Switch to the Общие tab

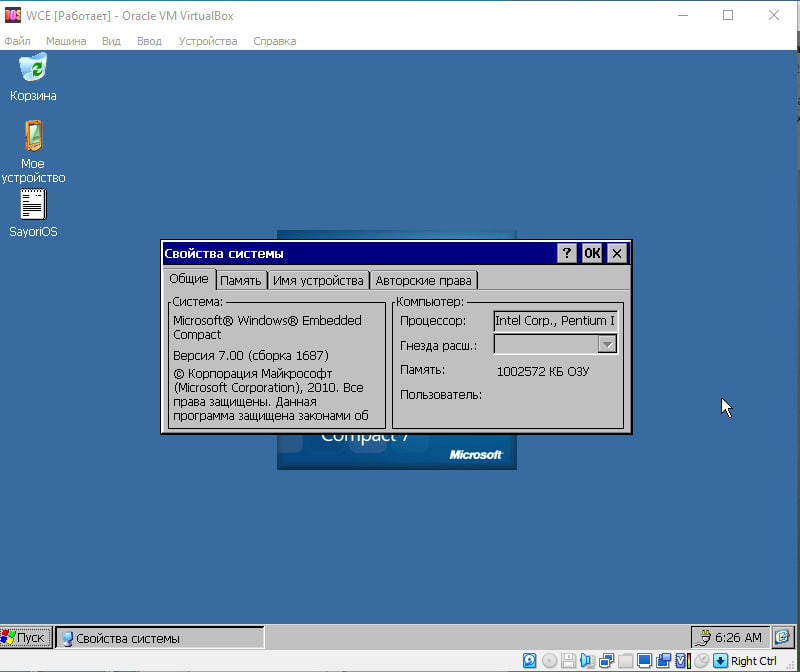[189, 279]
